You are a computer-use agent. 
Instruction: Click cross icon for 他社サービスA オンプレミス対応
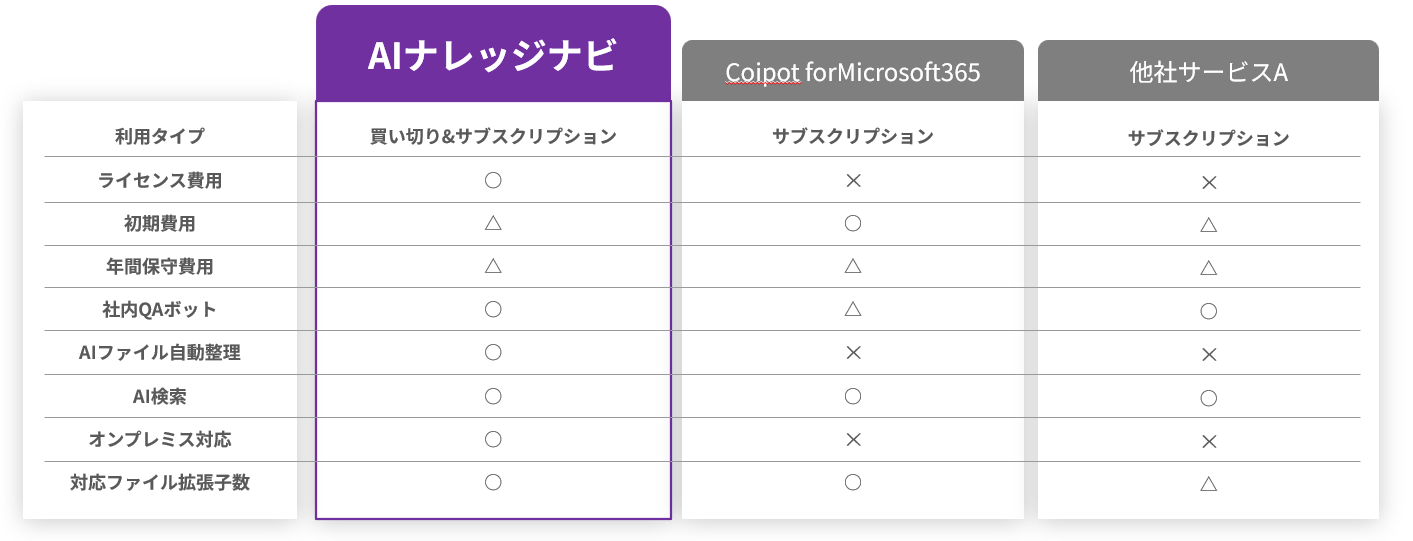pos(1208,441)
